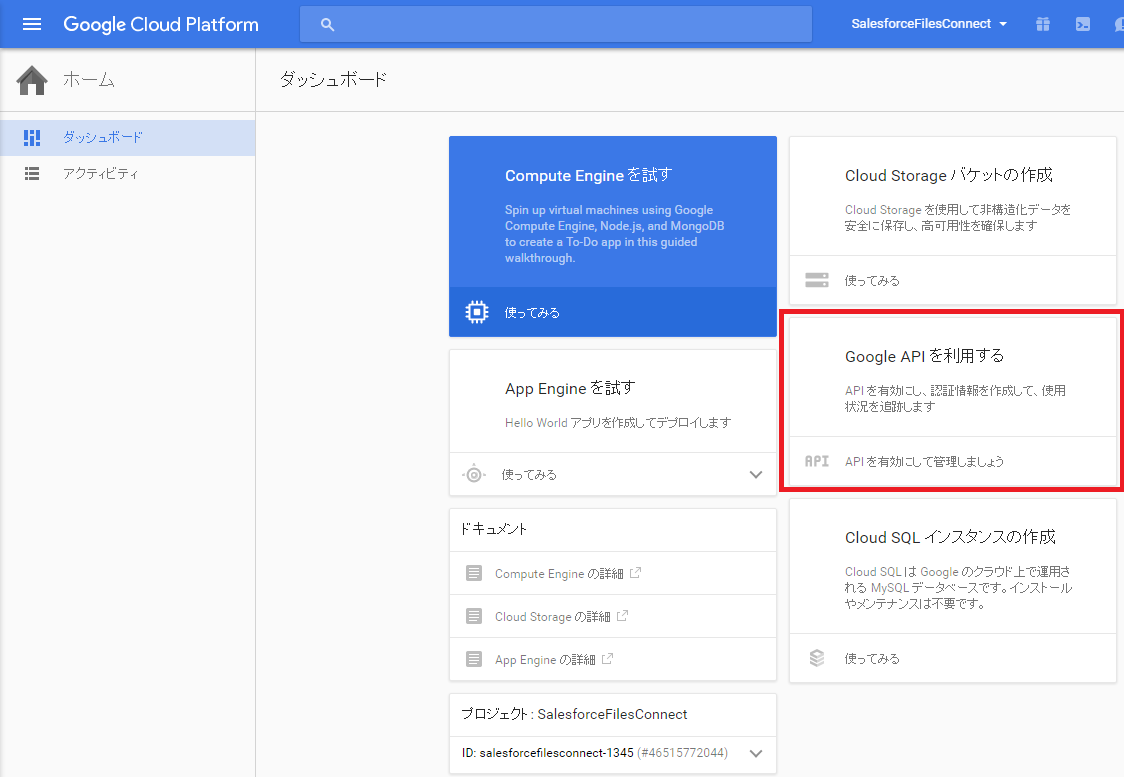The height and width of the screenshot is (777, 1124).
Task: Click the dashboard grid icon in sidebar
Action: click(32, 138)
